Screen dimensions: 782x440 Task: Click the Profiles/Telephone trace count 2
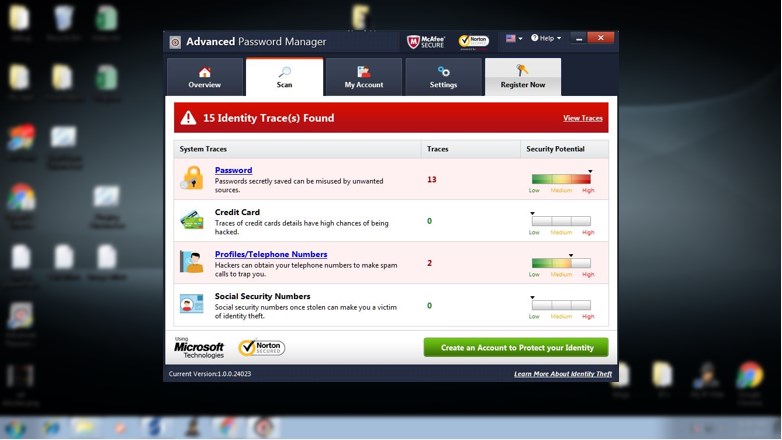click(x=429, y=263)
